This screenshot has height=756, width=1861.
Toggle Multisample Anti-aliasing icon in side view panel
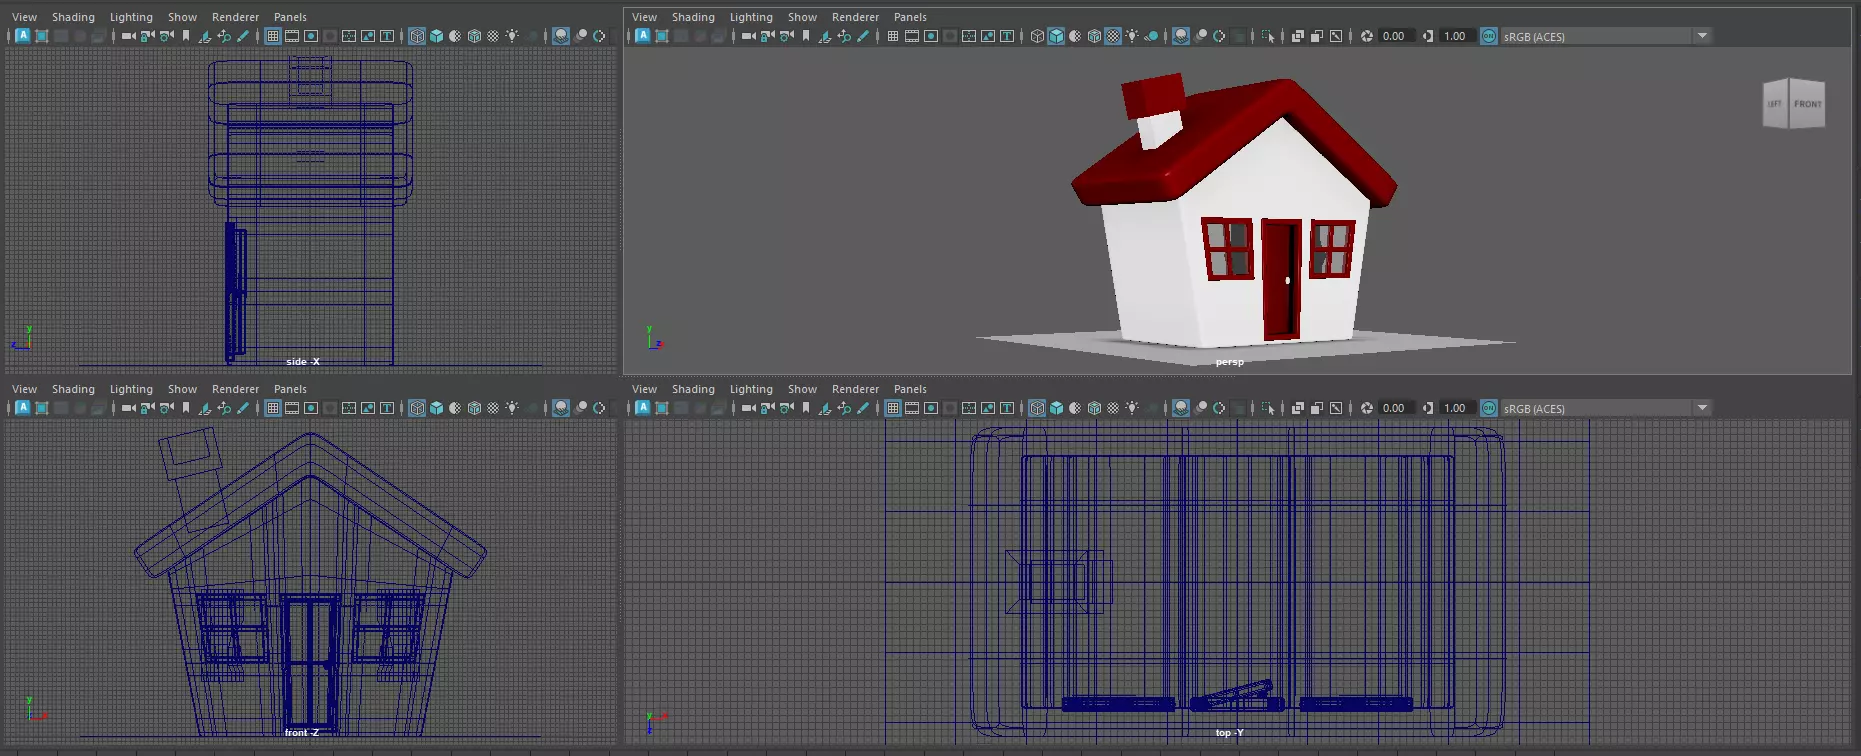point(599,36)
